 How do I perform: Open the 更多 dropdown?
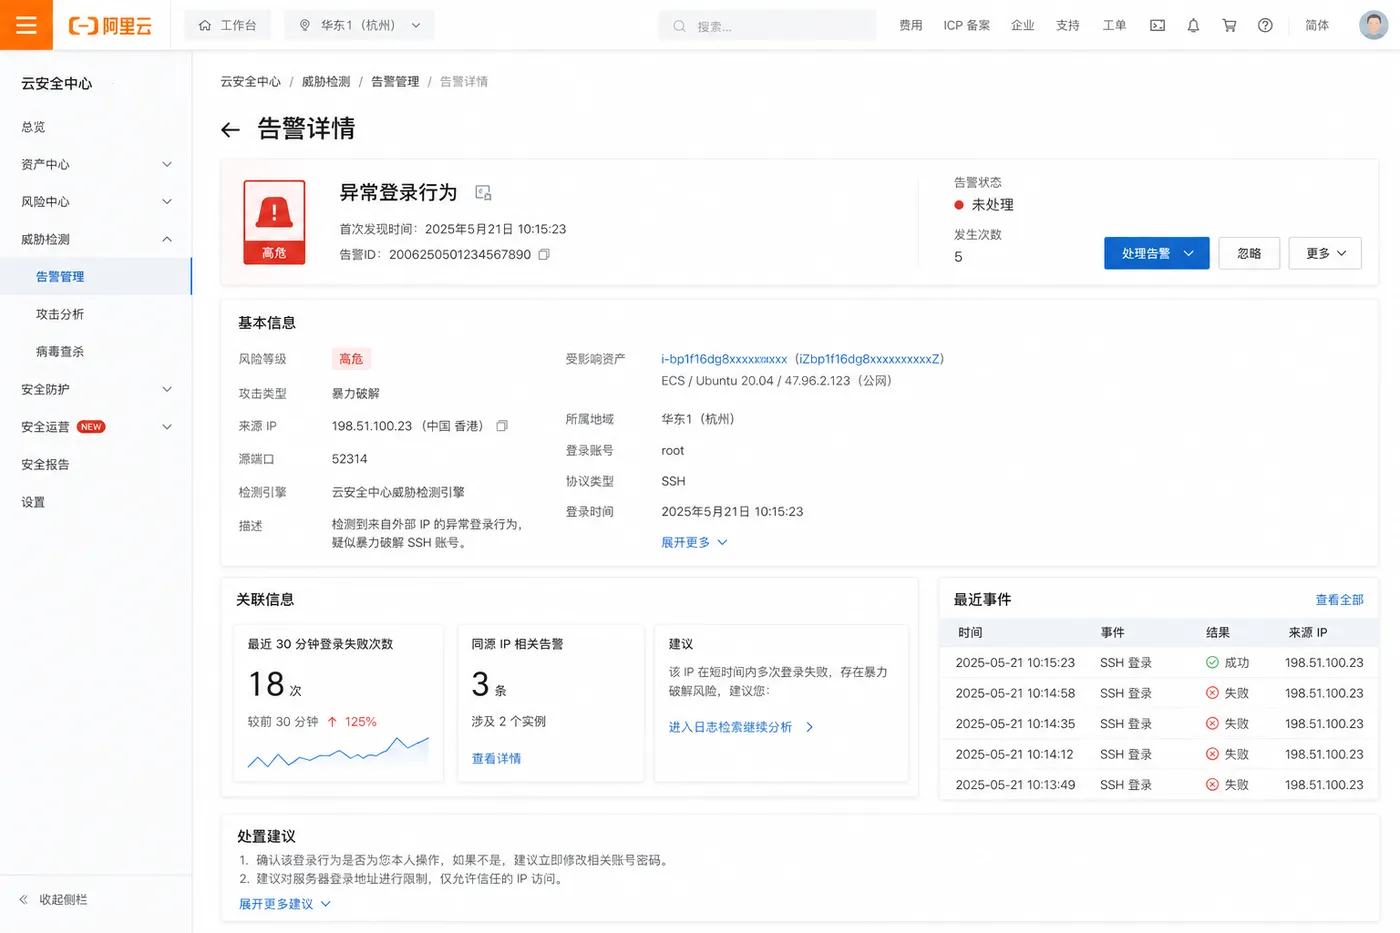click(1326, 254)
